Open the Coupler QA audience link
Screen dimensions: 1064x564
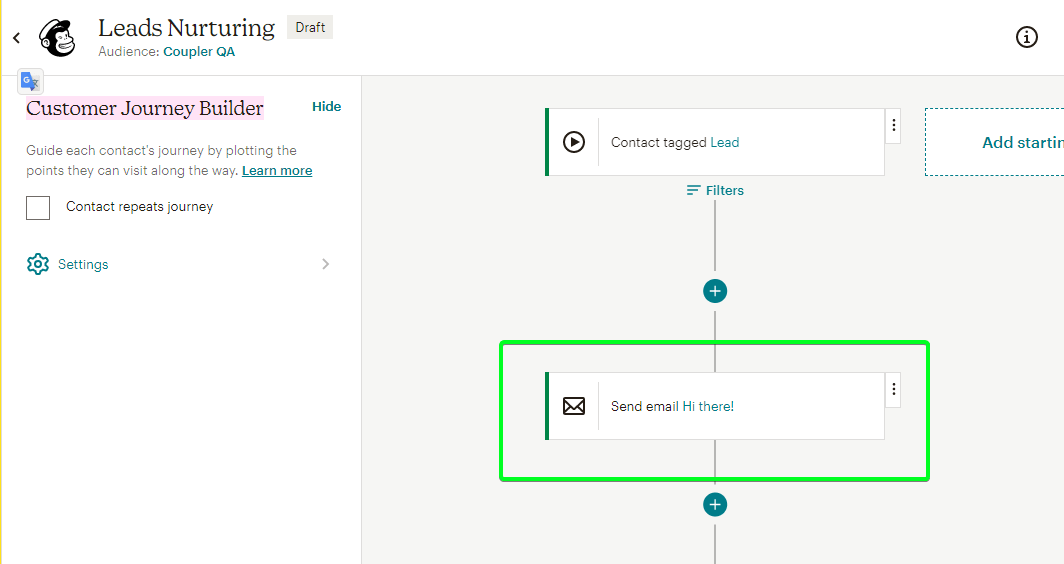click(x=199, y=52)
